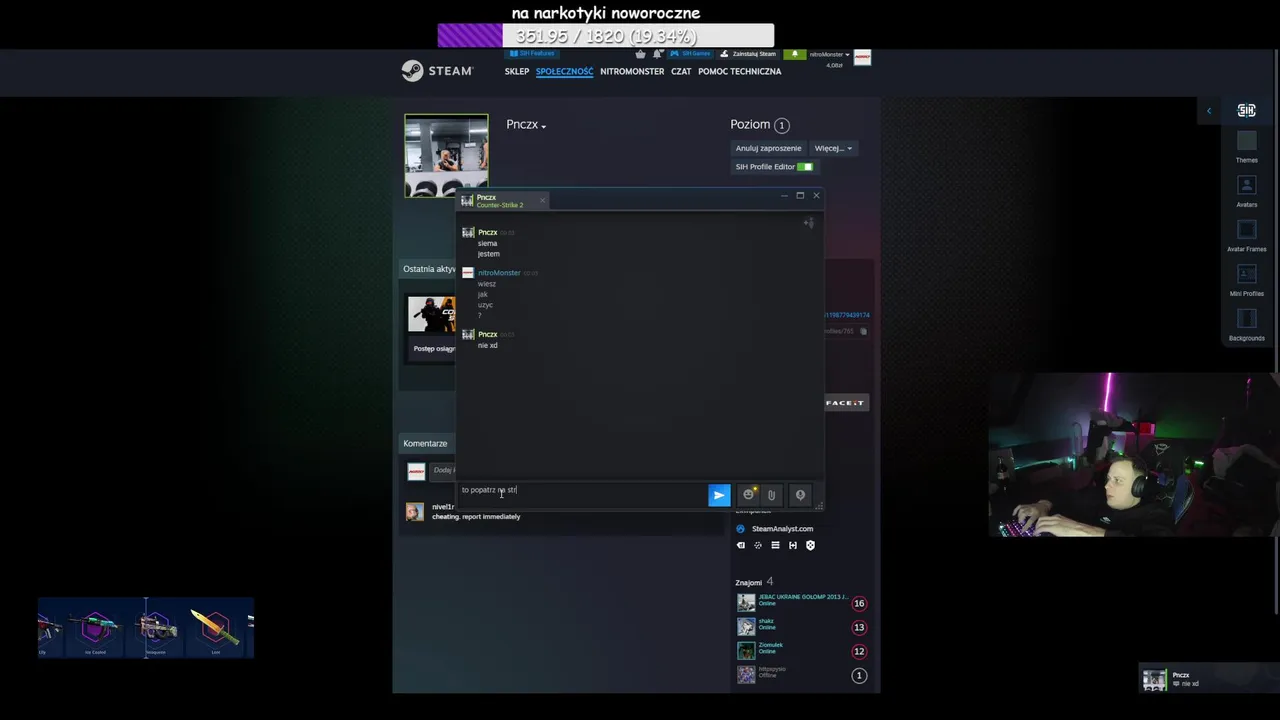
Task: Click the Anuluj zaproszenie button
Action: pyautogui.click(x=768, y=148)
